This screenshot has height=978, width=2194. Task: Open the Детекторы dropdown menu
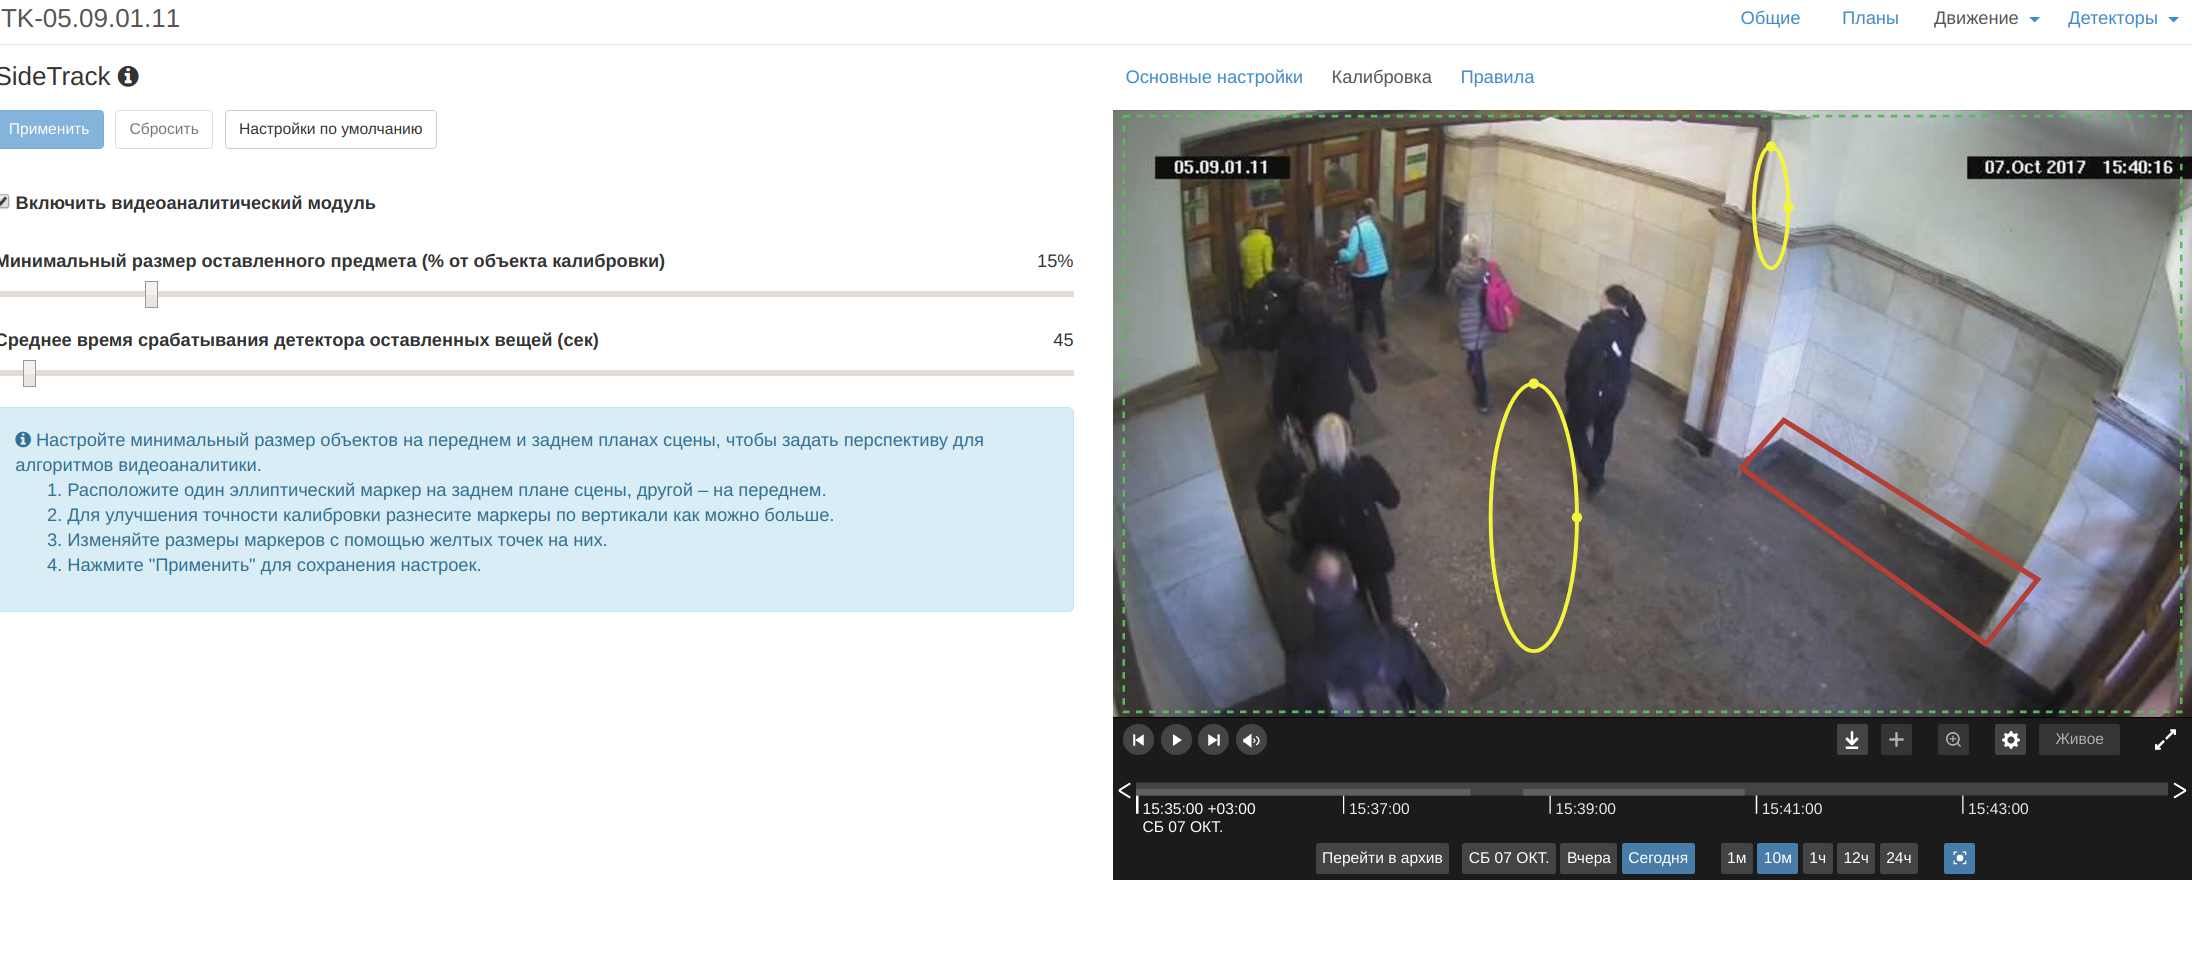click(2123, 18)
